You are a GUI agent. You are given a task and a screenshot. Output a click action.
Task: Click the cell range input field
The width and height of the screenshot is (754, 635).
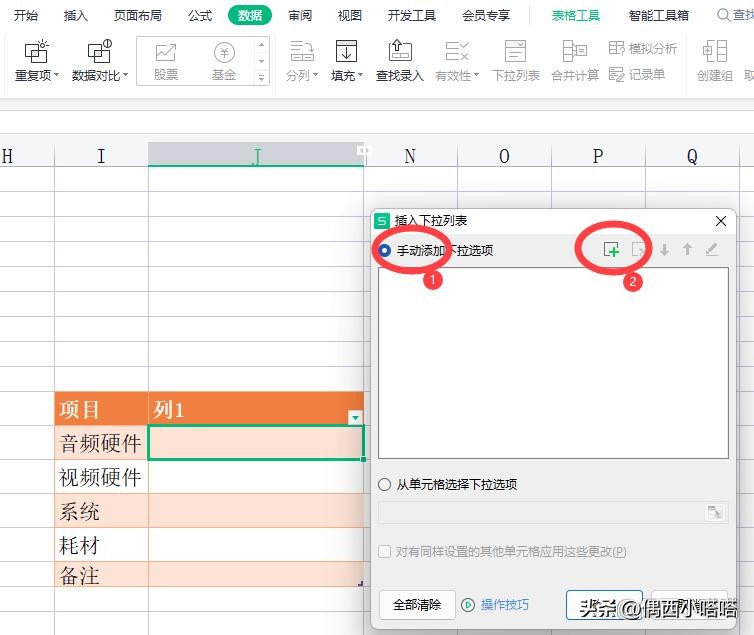(541, 512)
